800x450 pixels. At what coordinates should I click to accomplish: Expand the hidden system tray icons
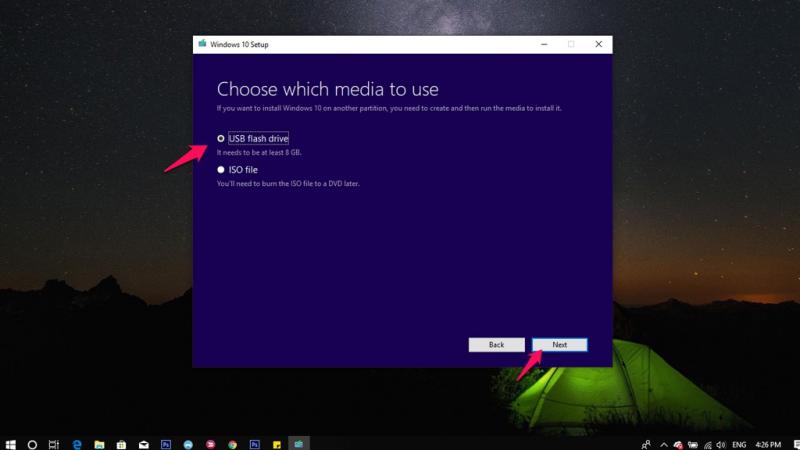(662, 443)
